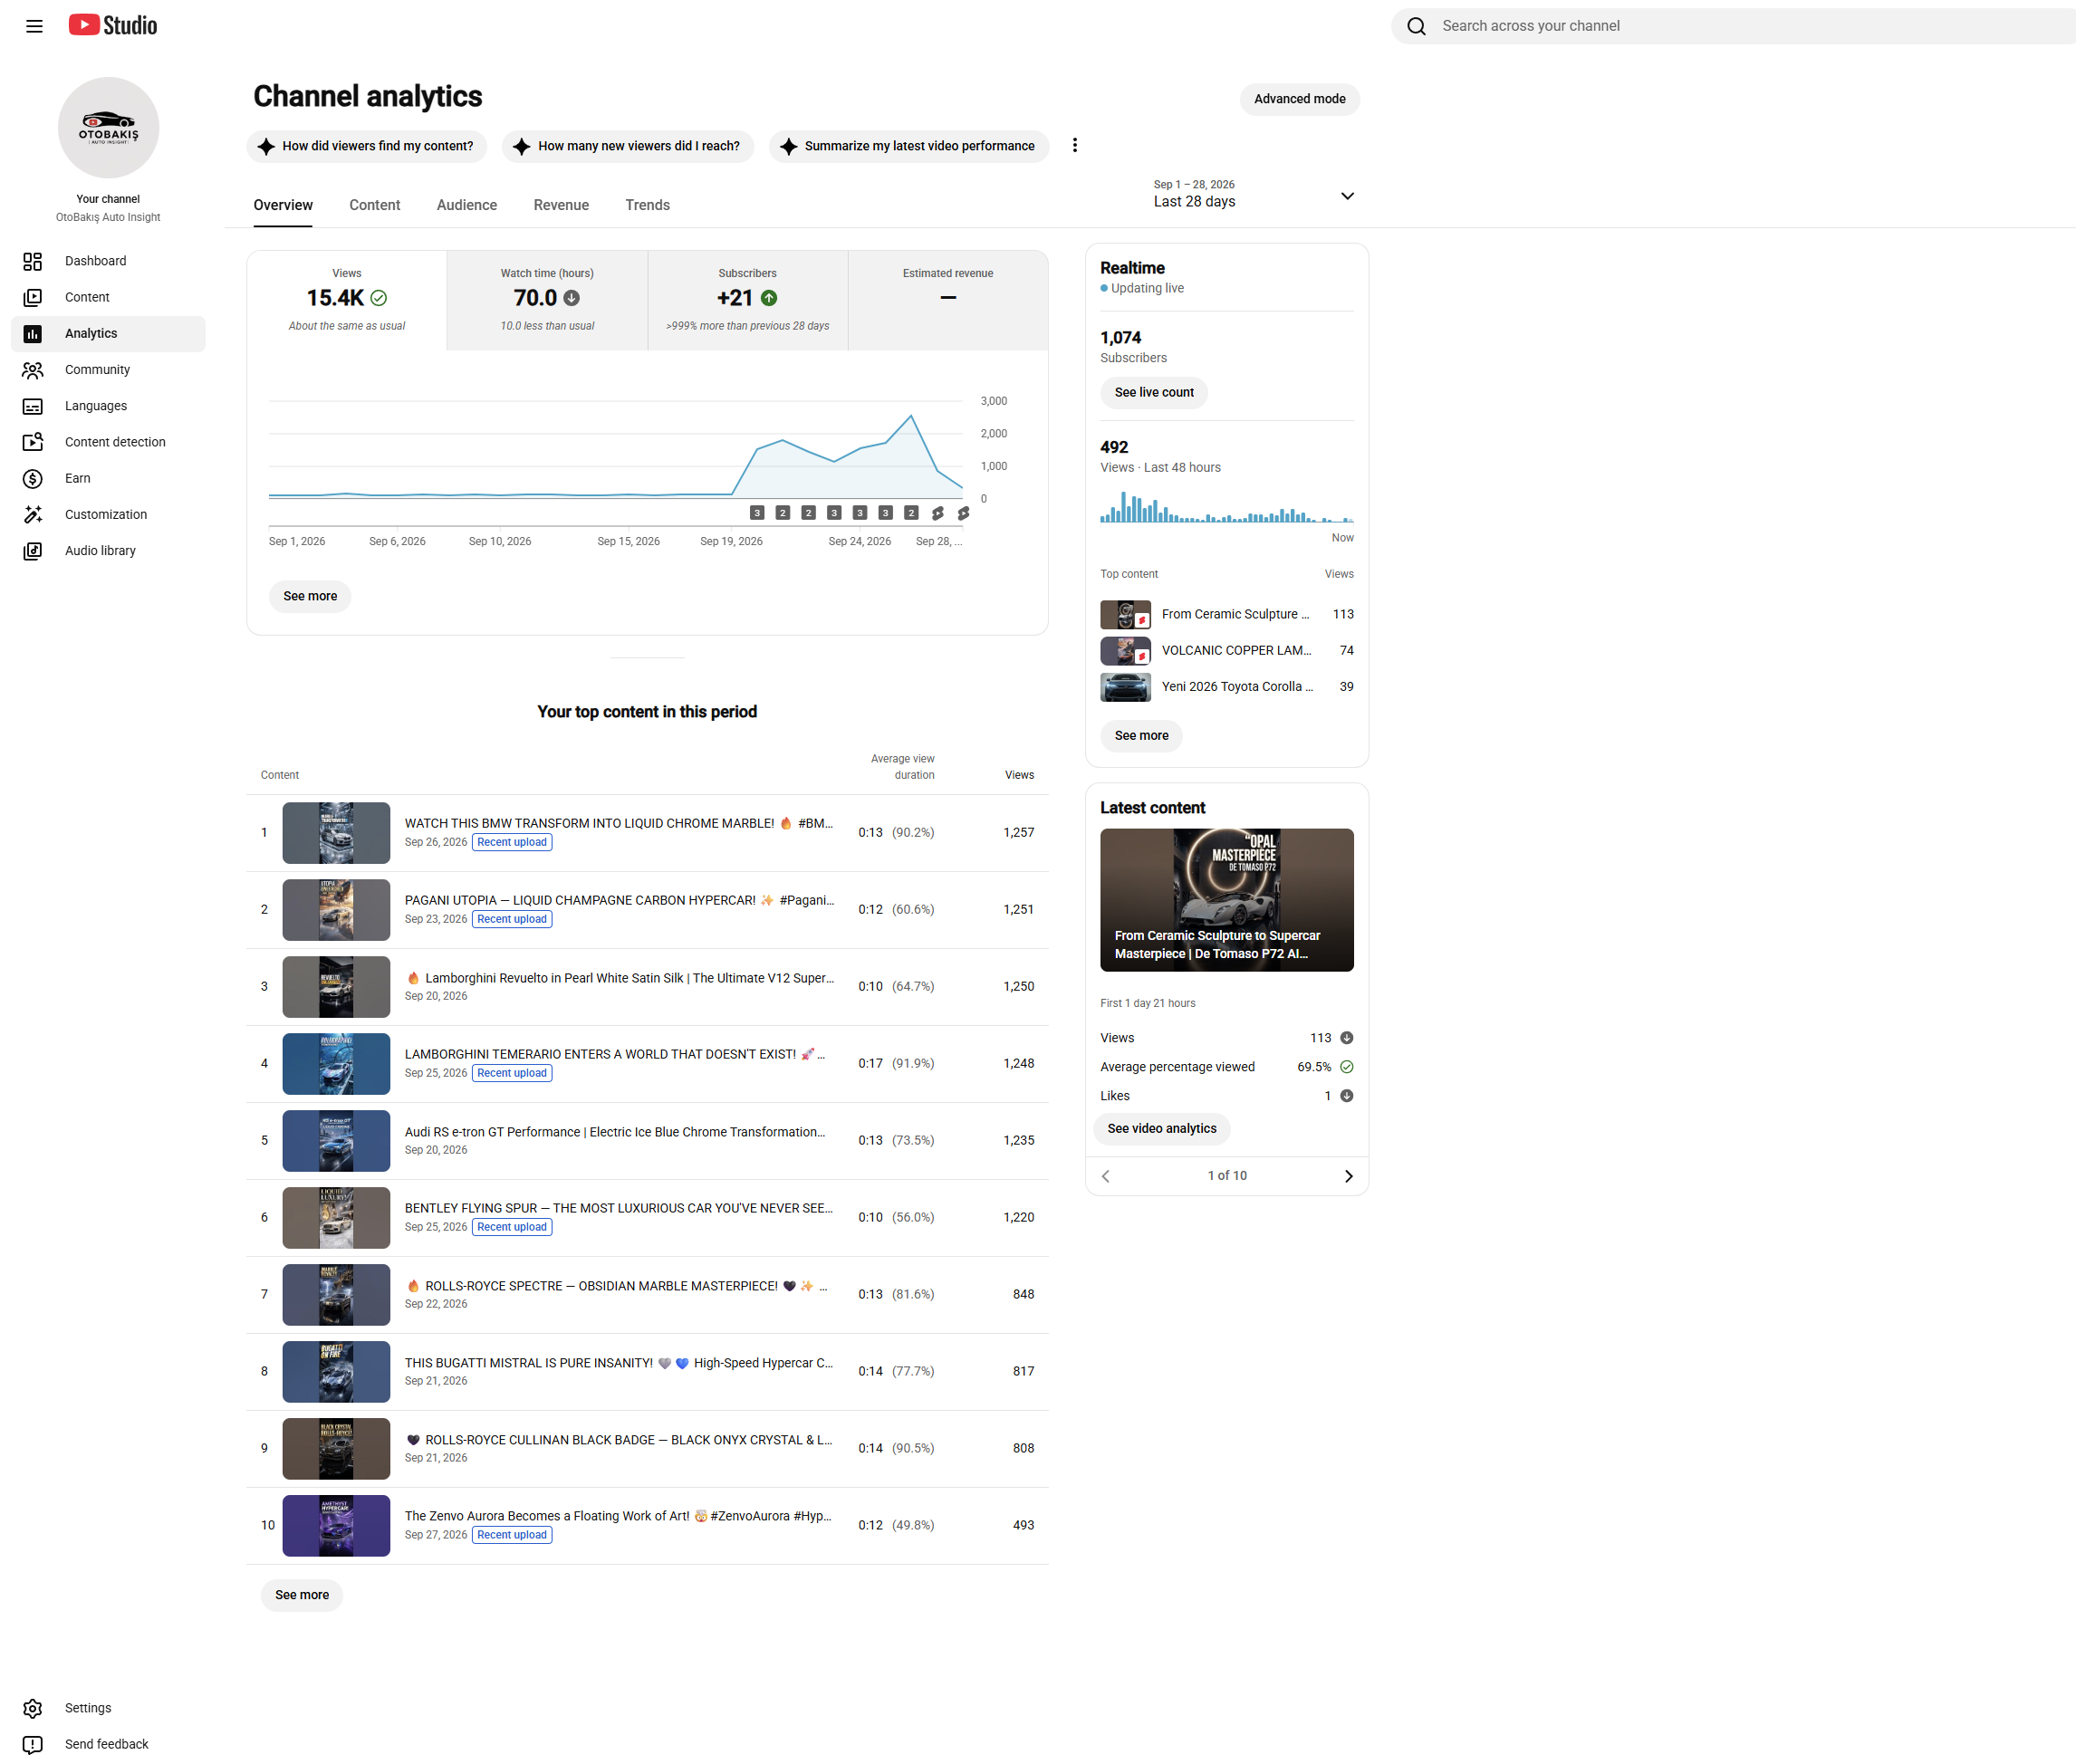Open the three-dot more options menu
This screenshot has height=1764, width=2076.
[x=1075, y=146]
